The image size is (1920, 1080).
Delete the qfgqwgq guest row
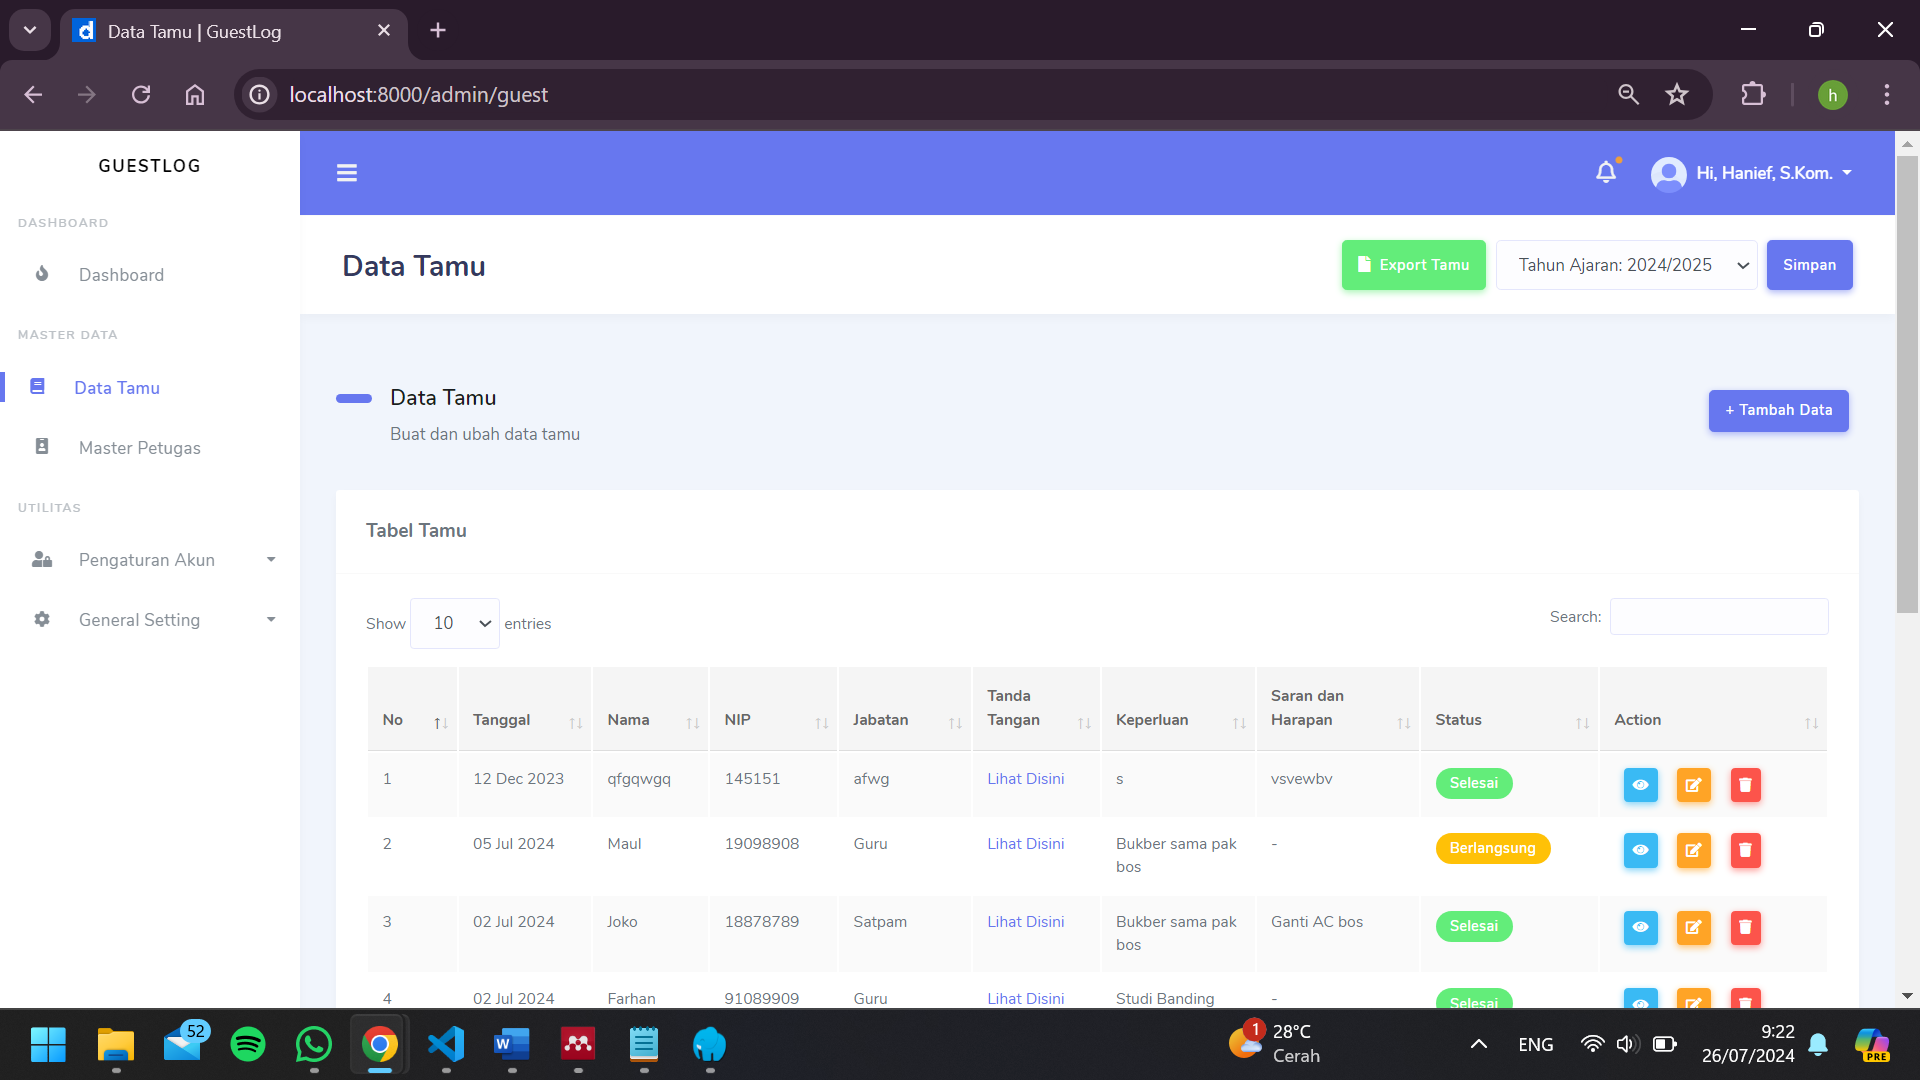[x=1745, y=785]
